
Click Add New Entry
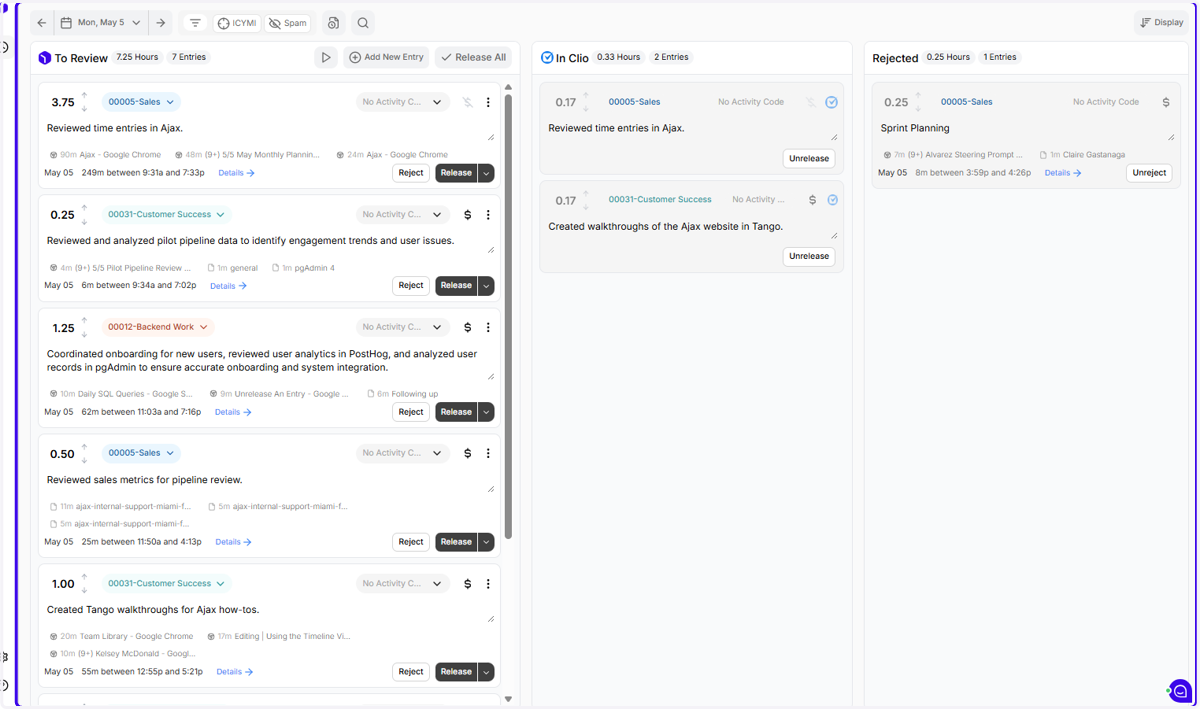[x=387, y=57]
